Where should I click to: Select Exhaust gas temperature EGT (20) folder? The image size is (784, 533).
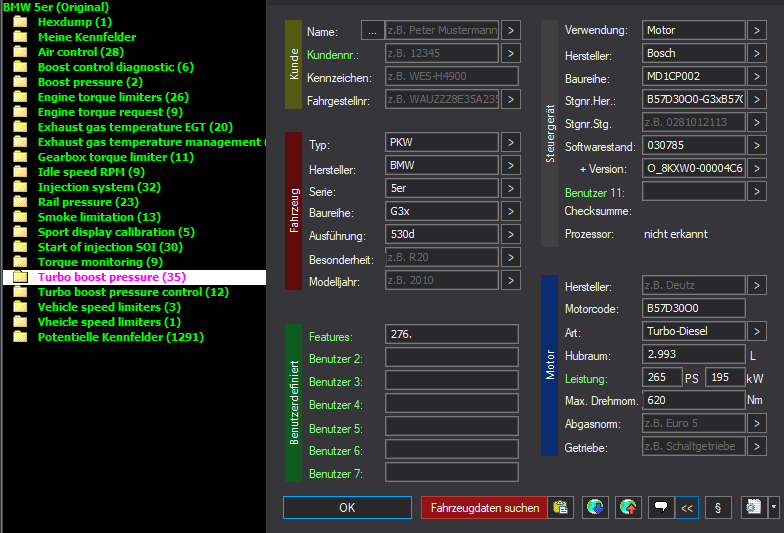[x=136, y=127]
